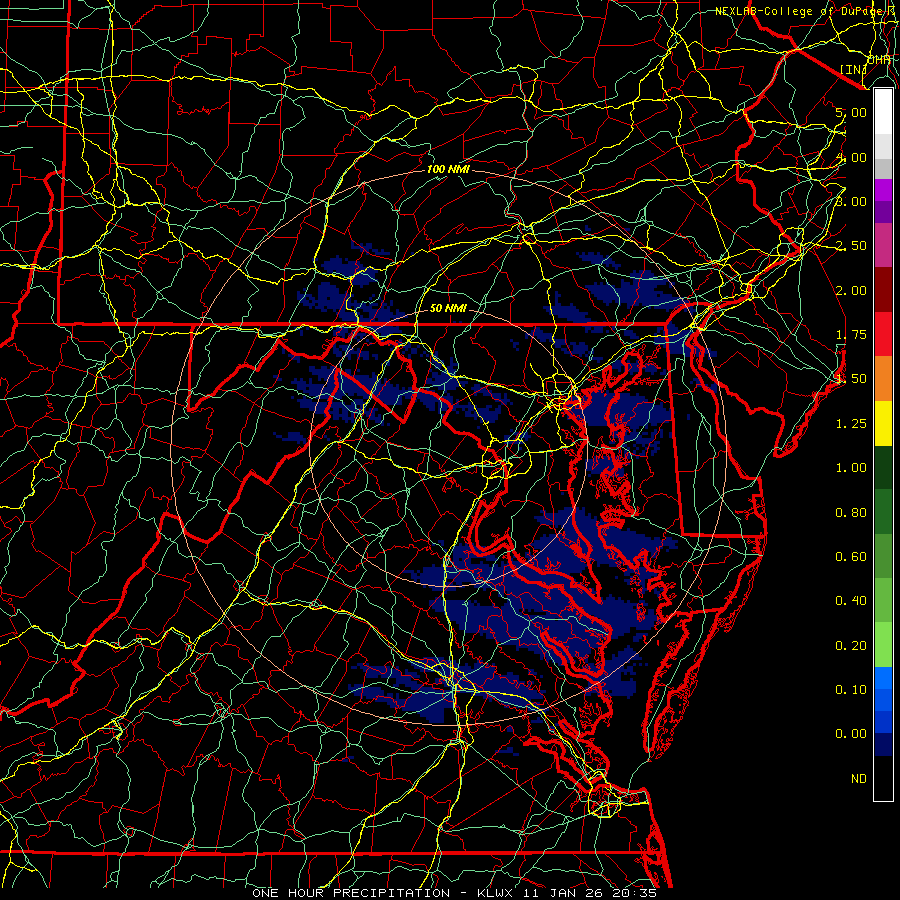Click the '100 NMI' range ring label

pyautogui.click(x=448, y=169)
